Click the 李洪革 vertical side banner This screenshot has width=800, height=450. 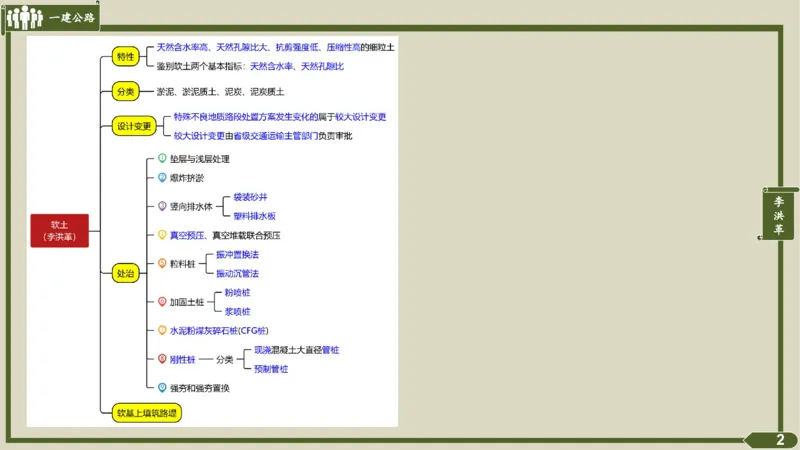(779, 215)
